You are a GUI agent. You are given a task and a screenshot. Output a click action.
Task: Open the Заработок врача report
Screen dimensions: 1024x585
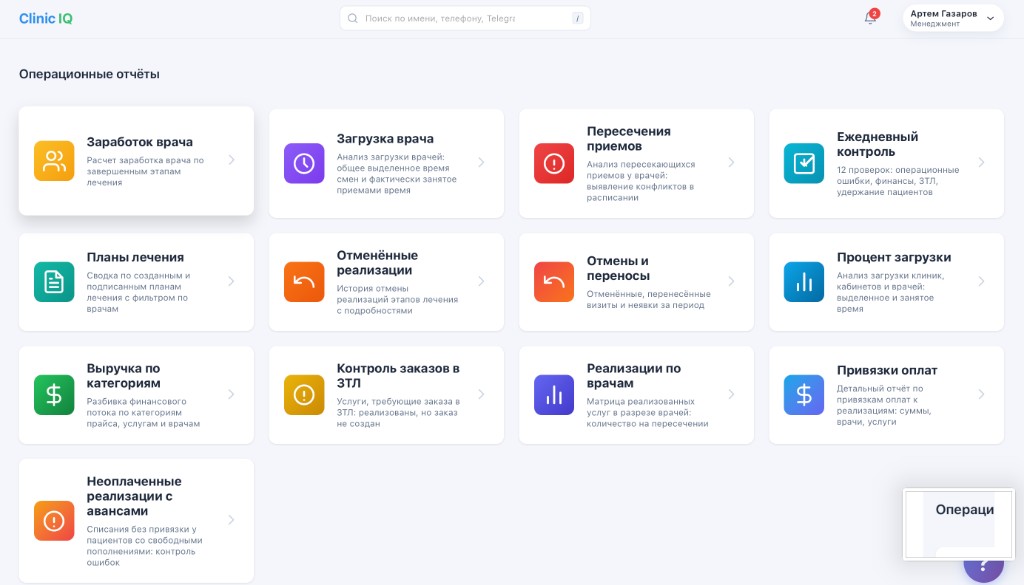tap(135, 162)
